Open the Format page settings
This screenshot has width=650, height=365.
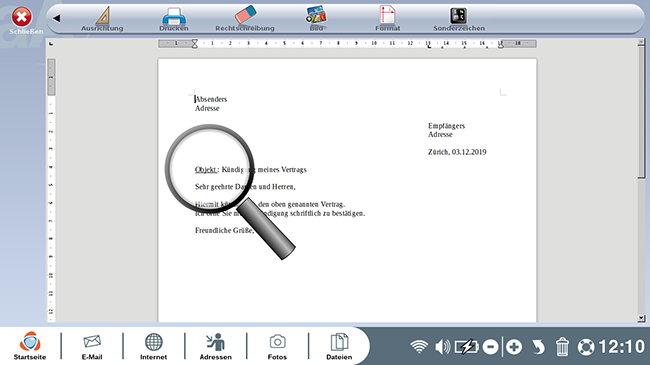point(388,19)
